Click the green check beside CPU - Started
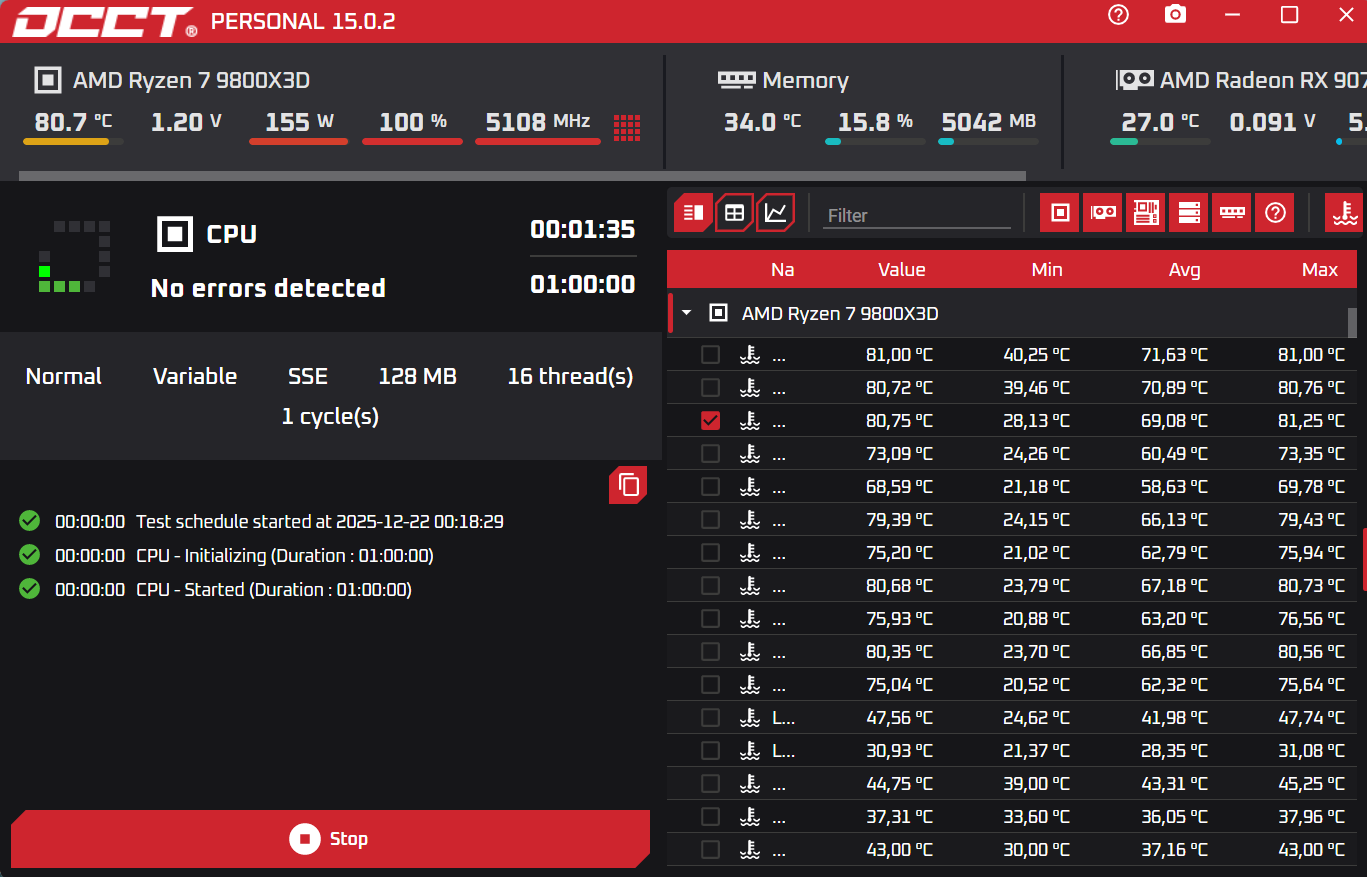 [x=29, y=588]
